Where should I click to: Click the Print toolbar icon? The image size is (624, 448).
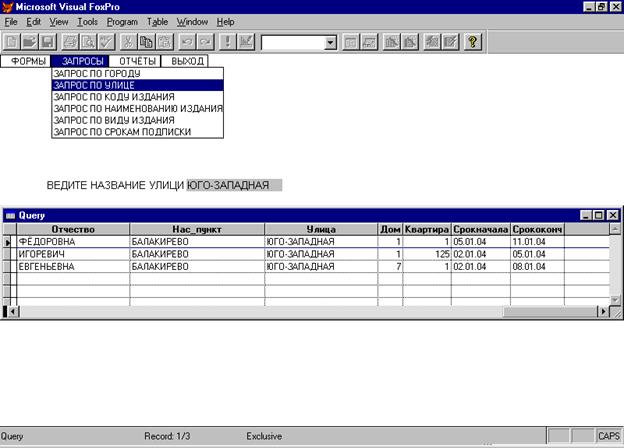coord(71,43)
